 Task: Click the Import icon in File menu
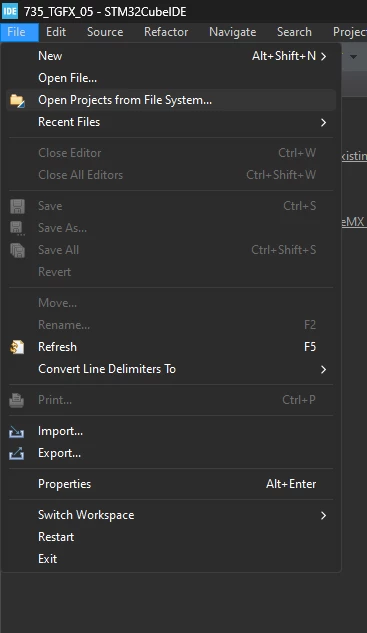coord(17,432)
